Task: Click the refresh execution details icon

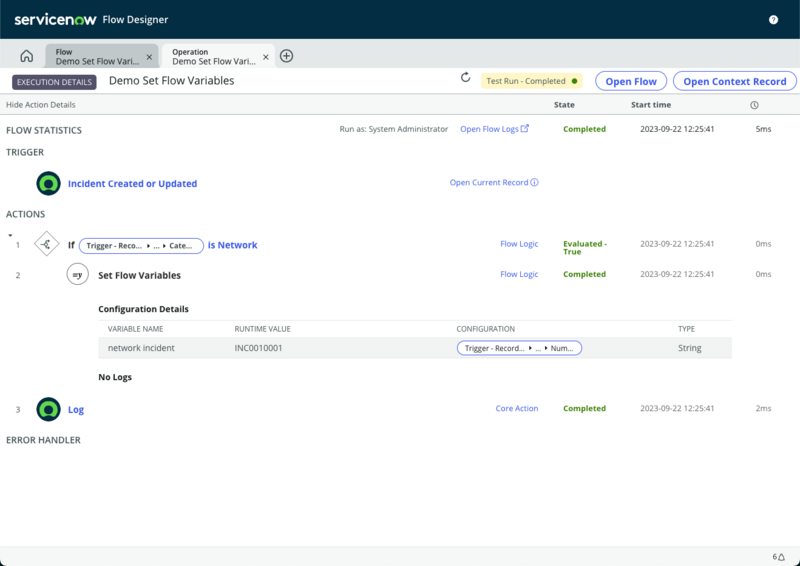Action: coord(465,78)
